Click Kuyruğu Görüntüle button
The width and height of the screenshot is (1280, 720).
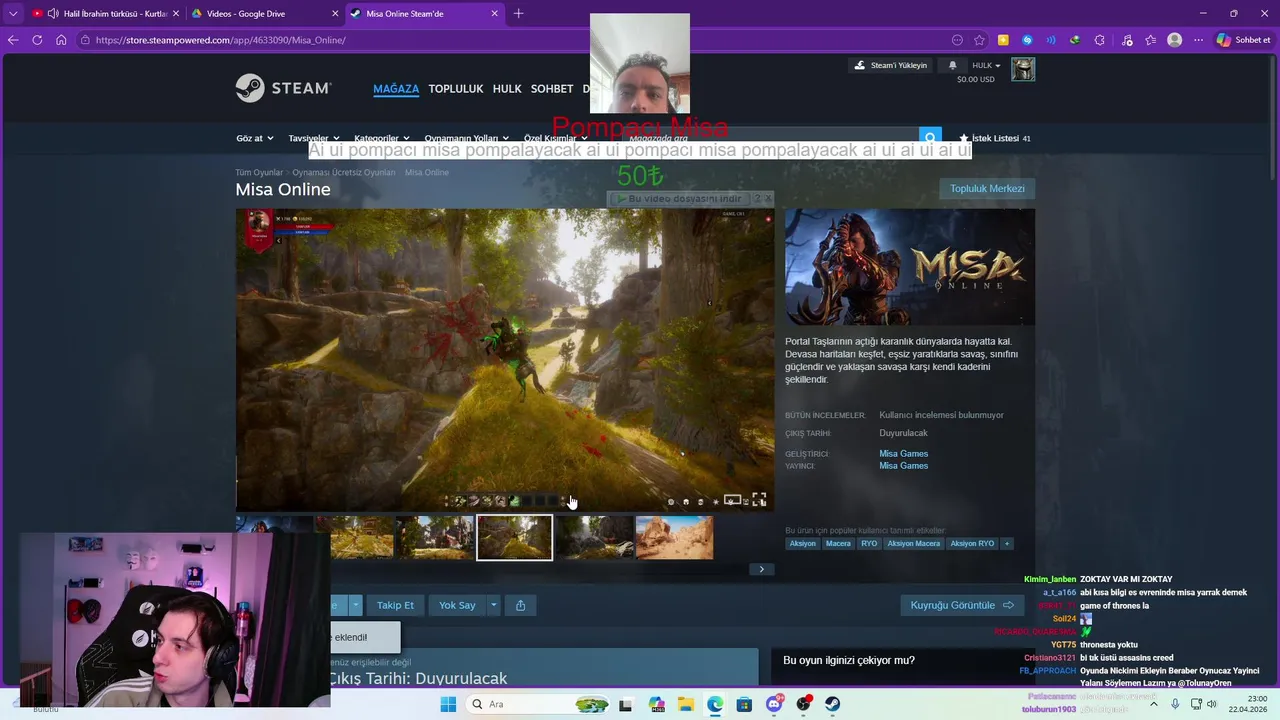962,605
